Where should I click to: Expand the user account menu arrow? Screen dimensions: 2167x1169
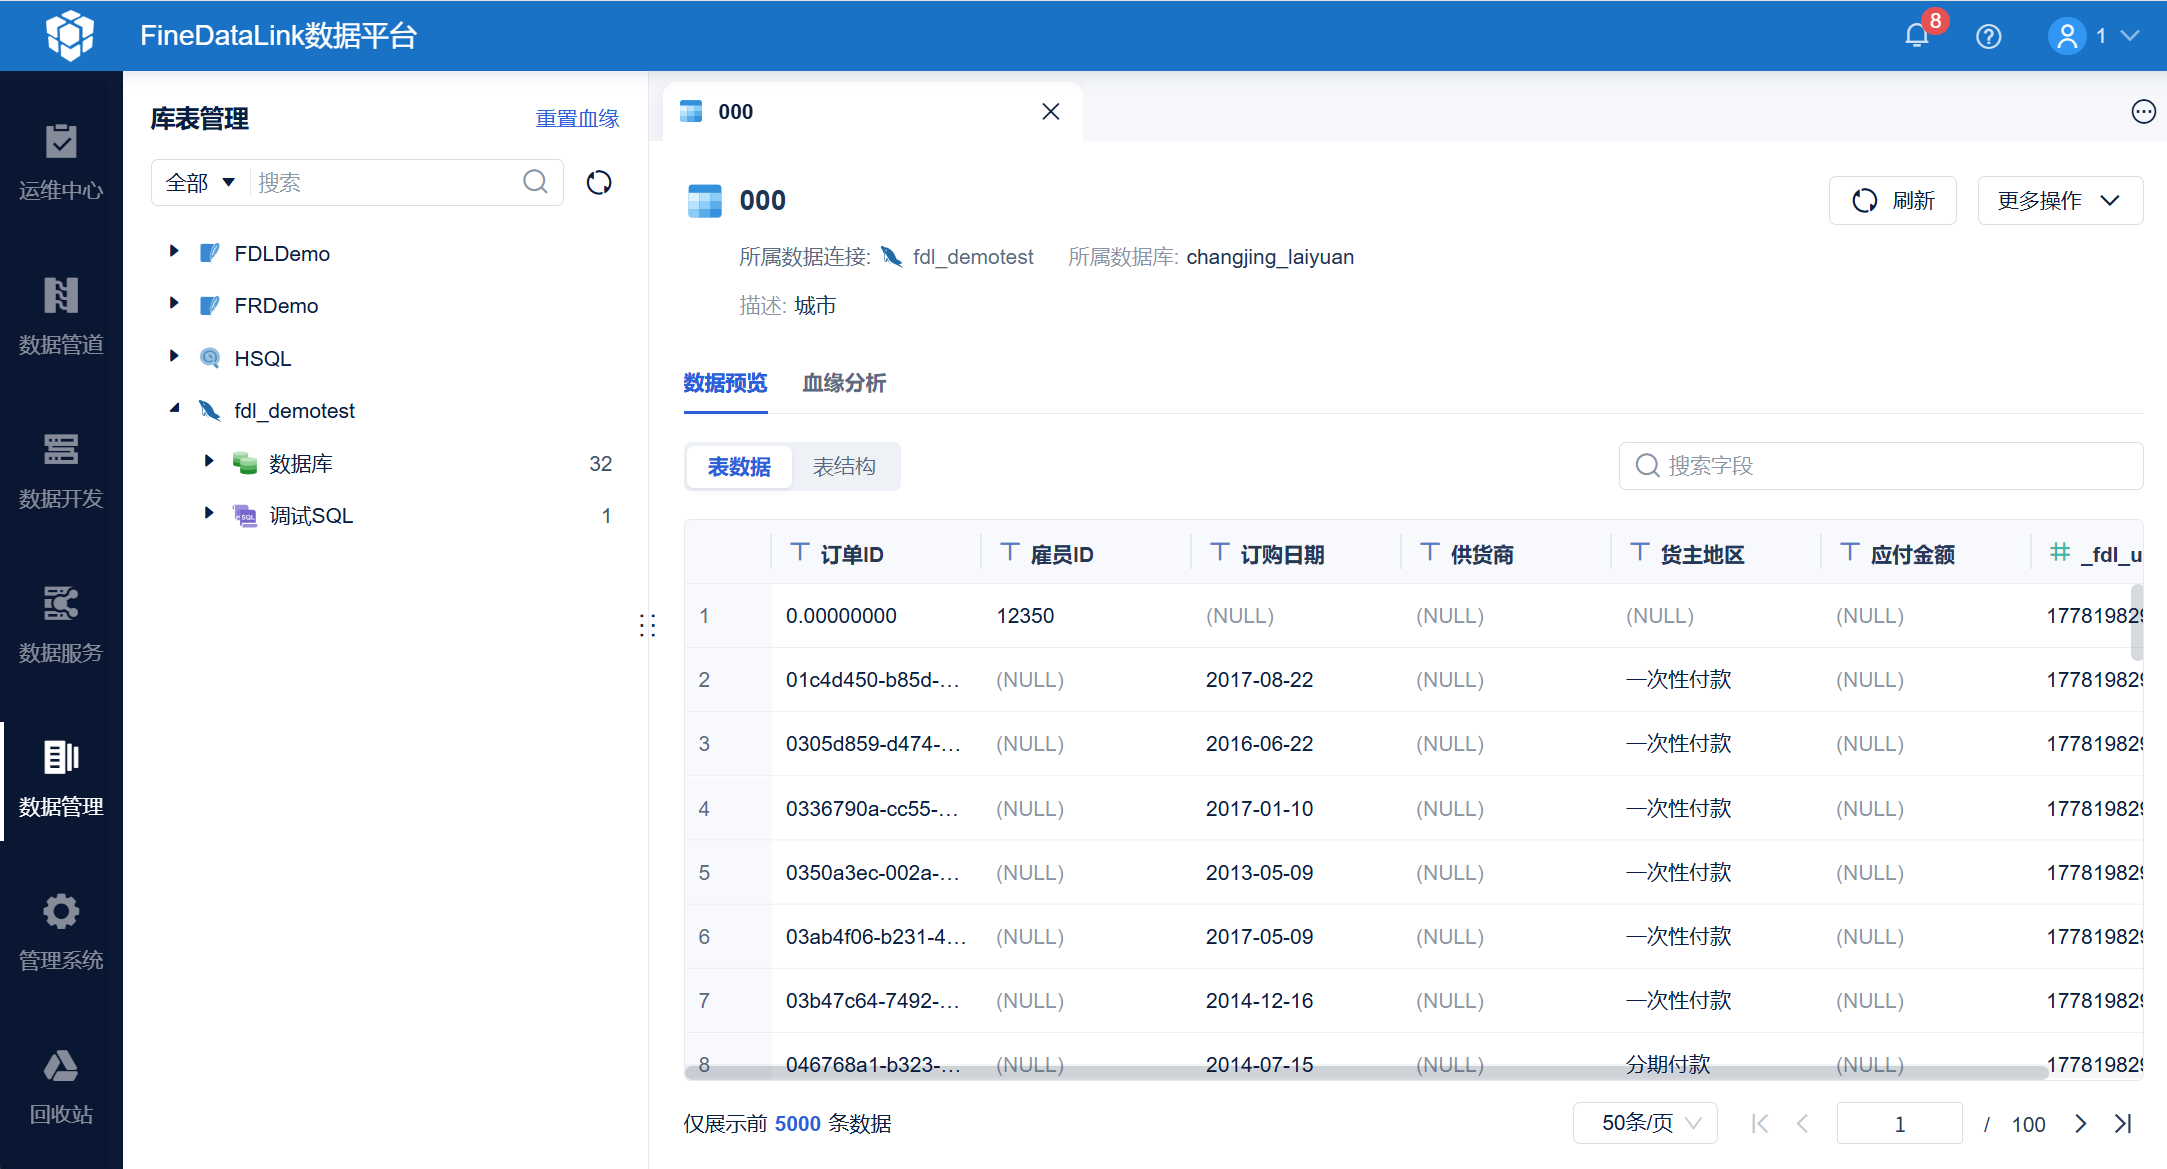2130,36
